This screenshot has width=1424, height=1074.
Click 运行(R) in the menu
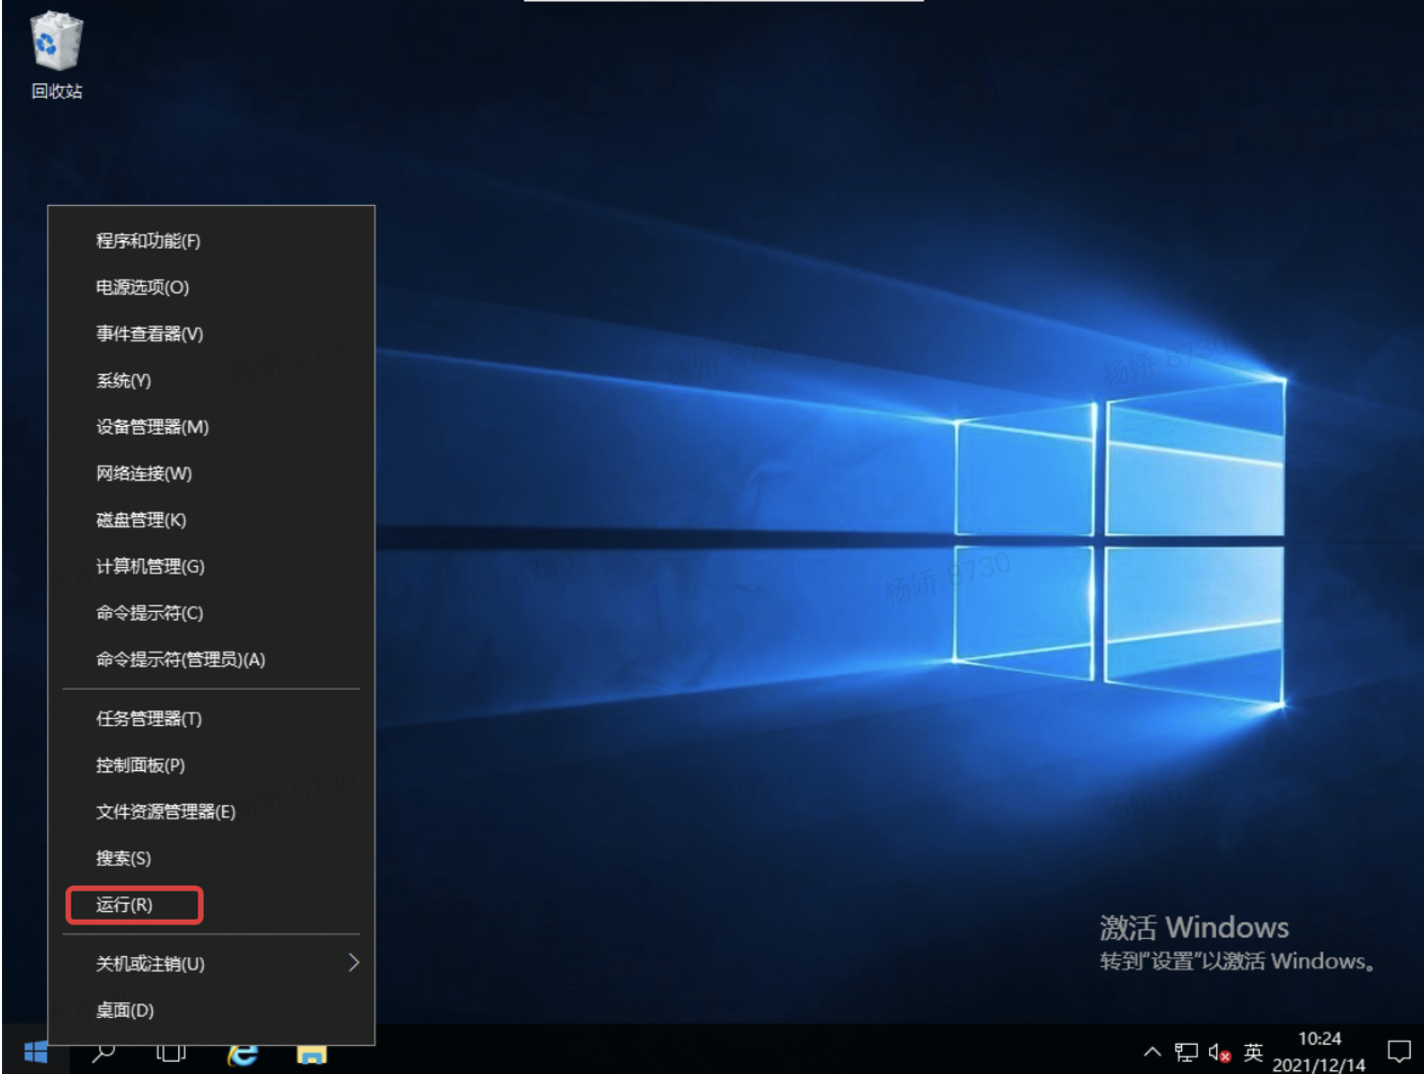click(211, 905)
